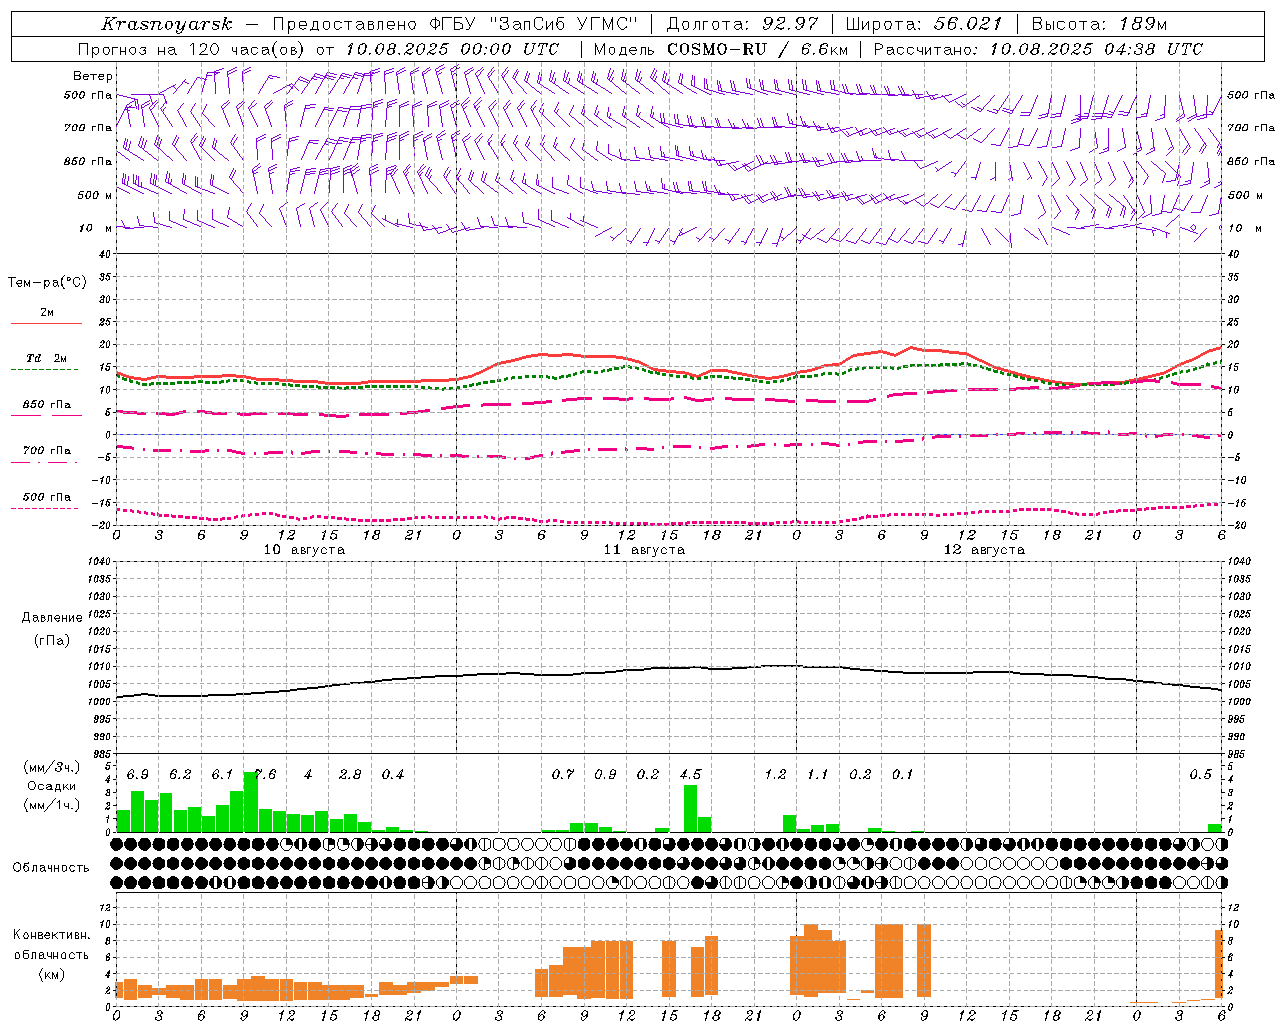Image resolution: width=1280 pixels, height=1024 pixels.
Task: Select the 'Предоставлено ФГБУ "ЗапСиб УГМС"' provider text
Action: click(x=455, y=24)
